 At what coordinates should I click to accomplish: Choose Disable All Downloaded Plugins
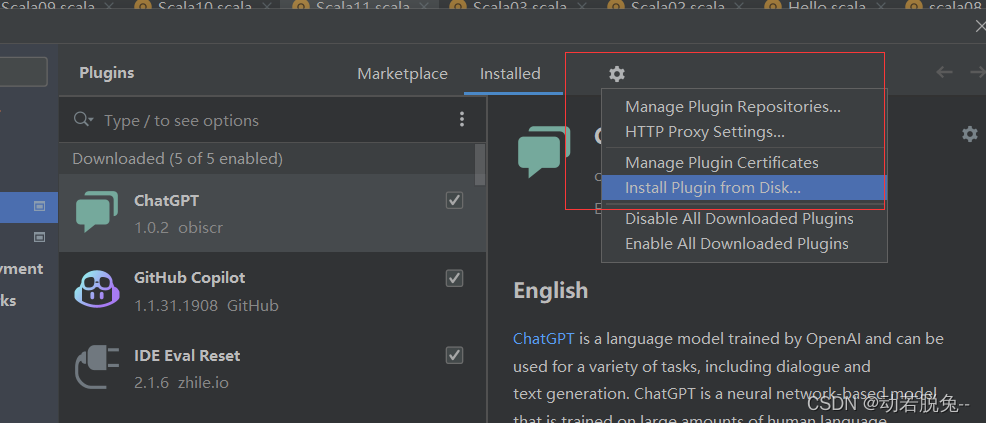(745, 219)
